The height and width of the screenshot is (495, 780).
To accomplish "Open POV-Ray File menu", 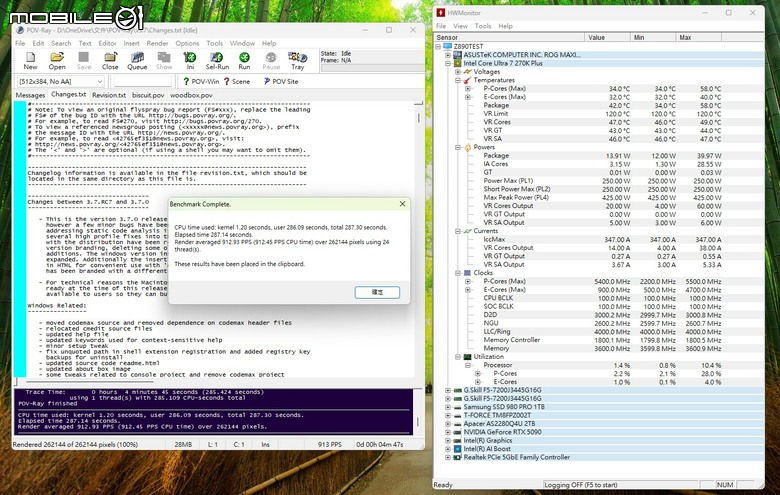I will pyautogui.click(x=20, y=43).
